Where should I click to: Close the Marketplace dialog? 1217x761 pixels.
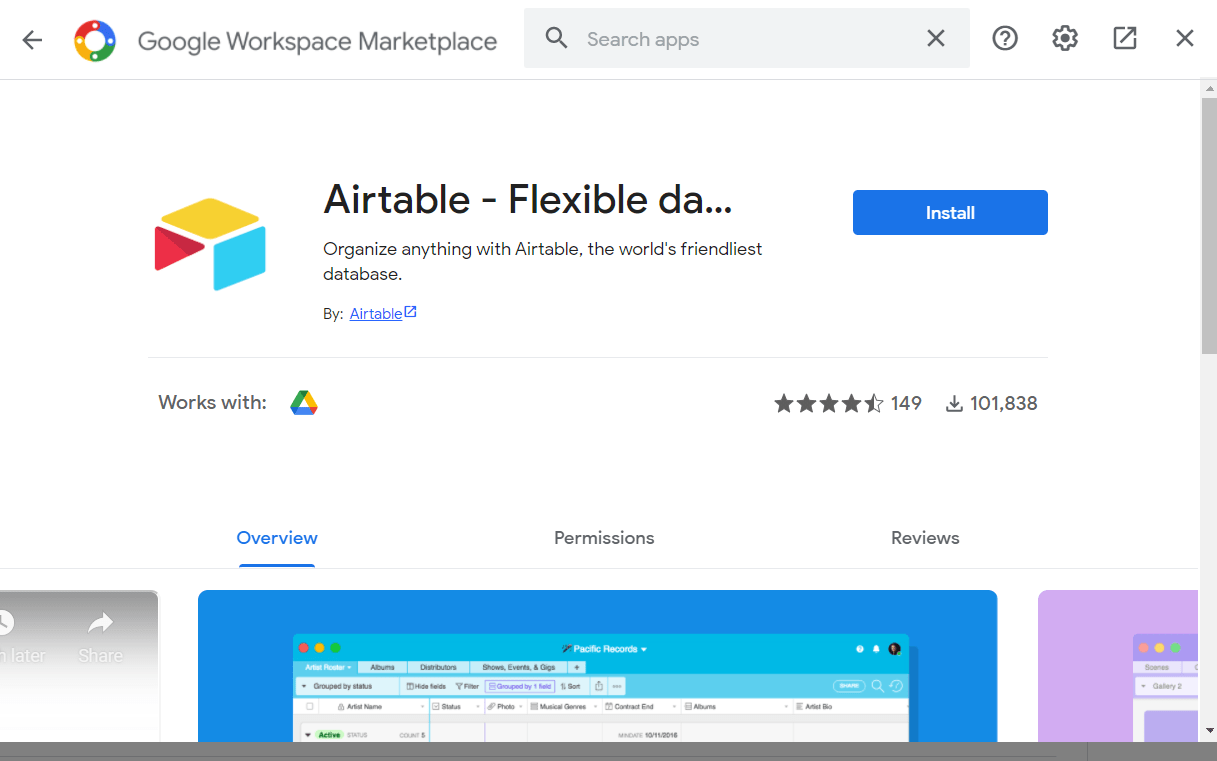(x=1185, y=39)
